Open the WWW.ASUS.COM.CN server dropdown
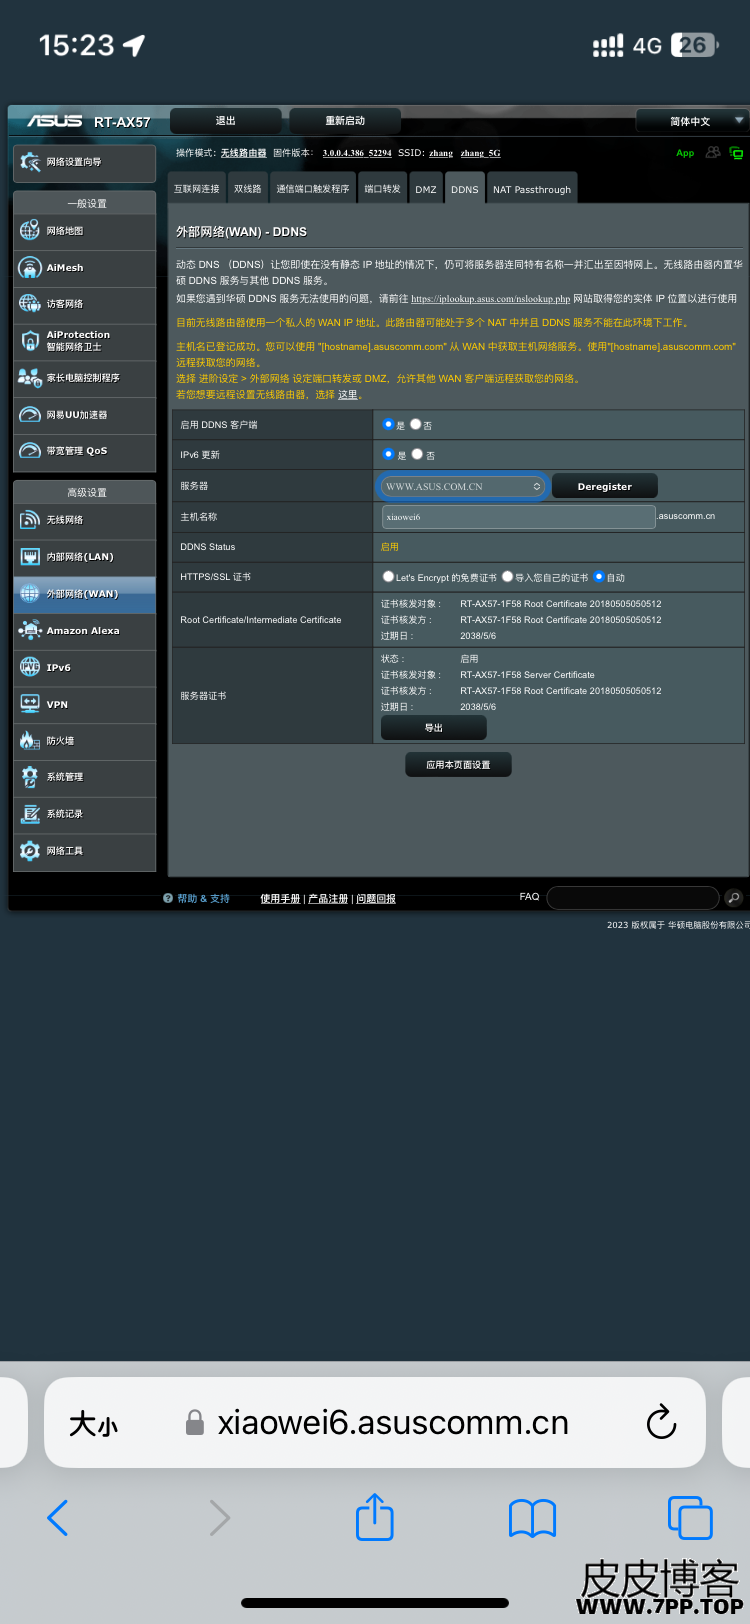This screenshot has width=750, height=1624. [463, 486]
